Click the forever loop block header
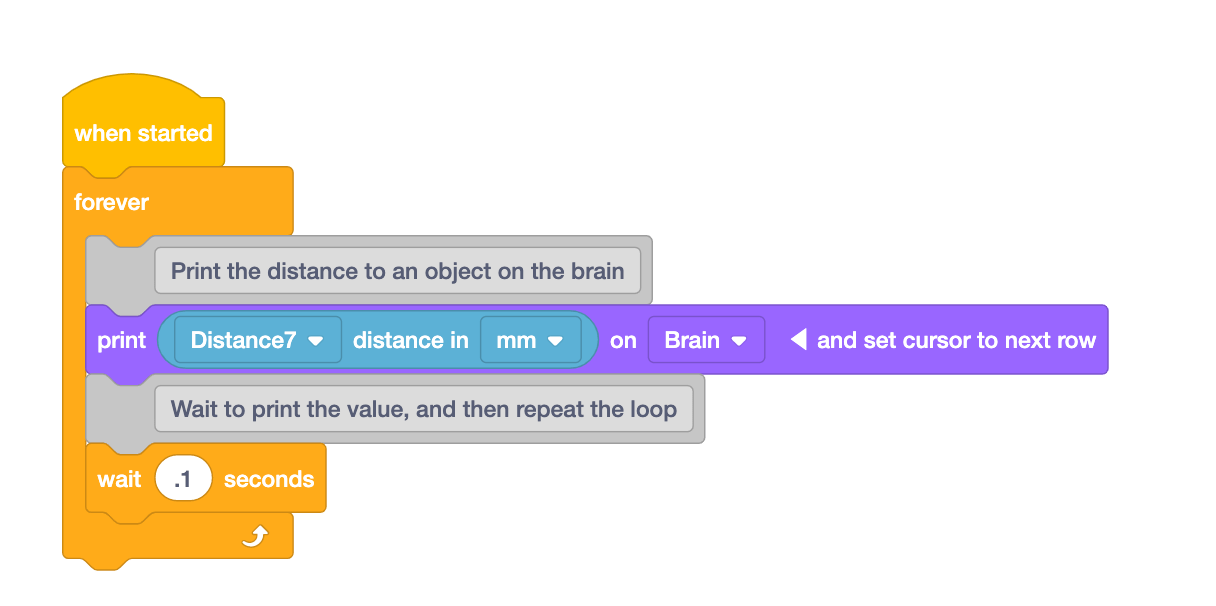Screen dimensions: 1216x606 [x=113, y=202]
